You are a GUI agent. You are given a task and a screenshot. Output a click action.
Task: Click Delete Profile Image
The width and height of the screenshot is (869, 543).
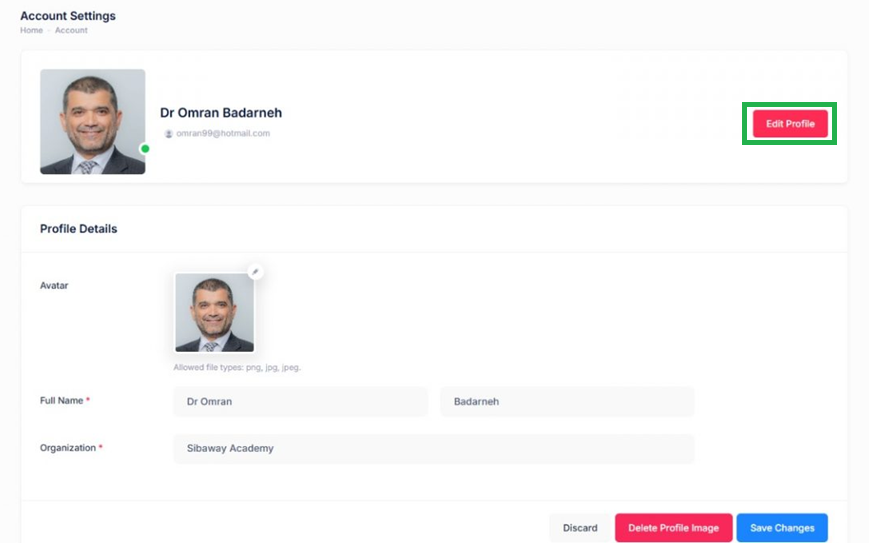(673, 527)
